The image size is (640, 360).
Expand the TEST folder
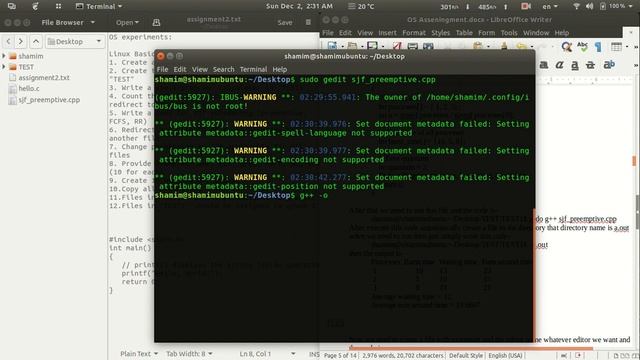tap(4, 67)
